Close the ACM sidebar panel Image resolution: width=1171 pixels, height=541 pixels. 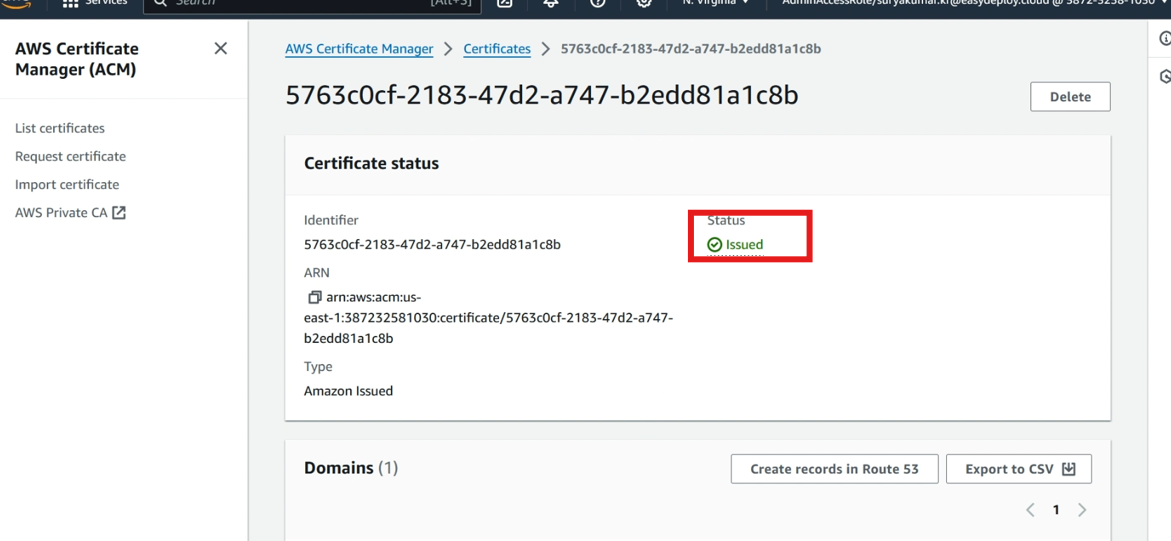(x=220, y=49)
